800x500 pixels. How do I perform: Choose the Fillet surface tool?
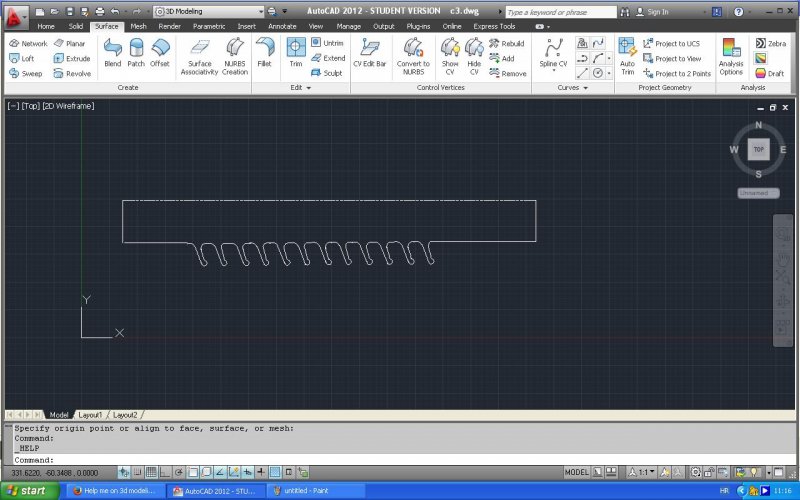[x=264, y=52]
